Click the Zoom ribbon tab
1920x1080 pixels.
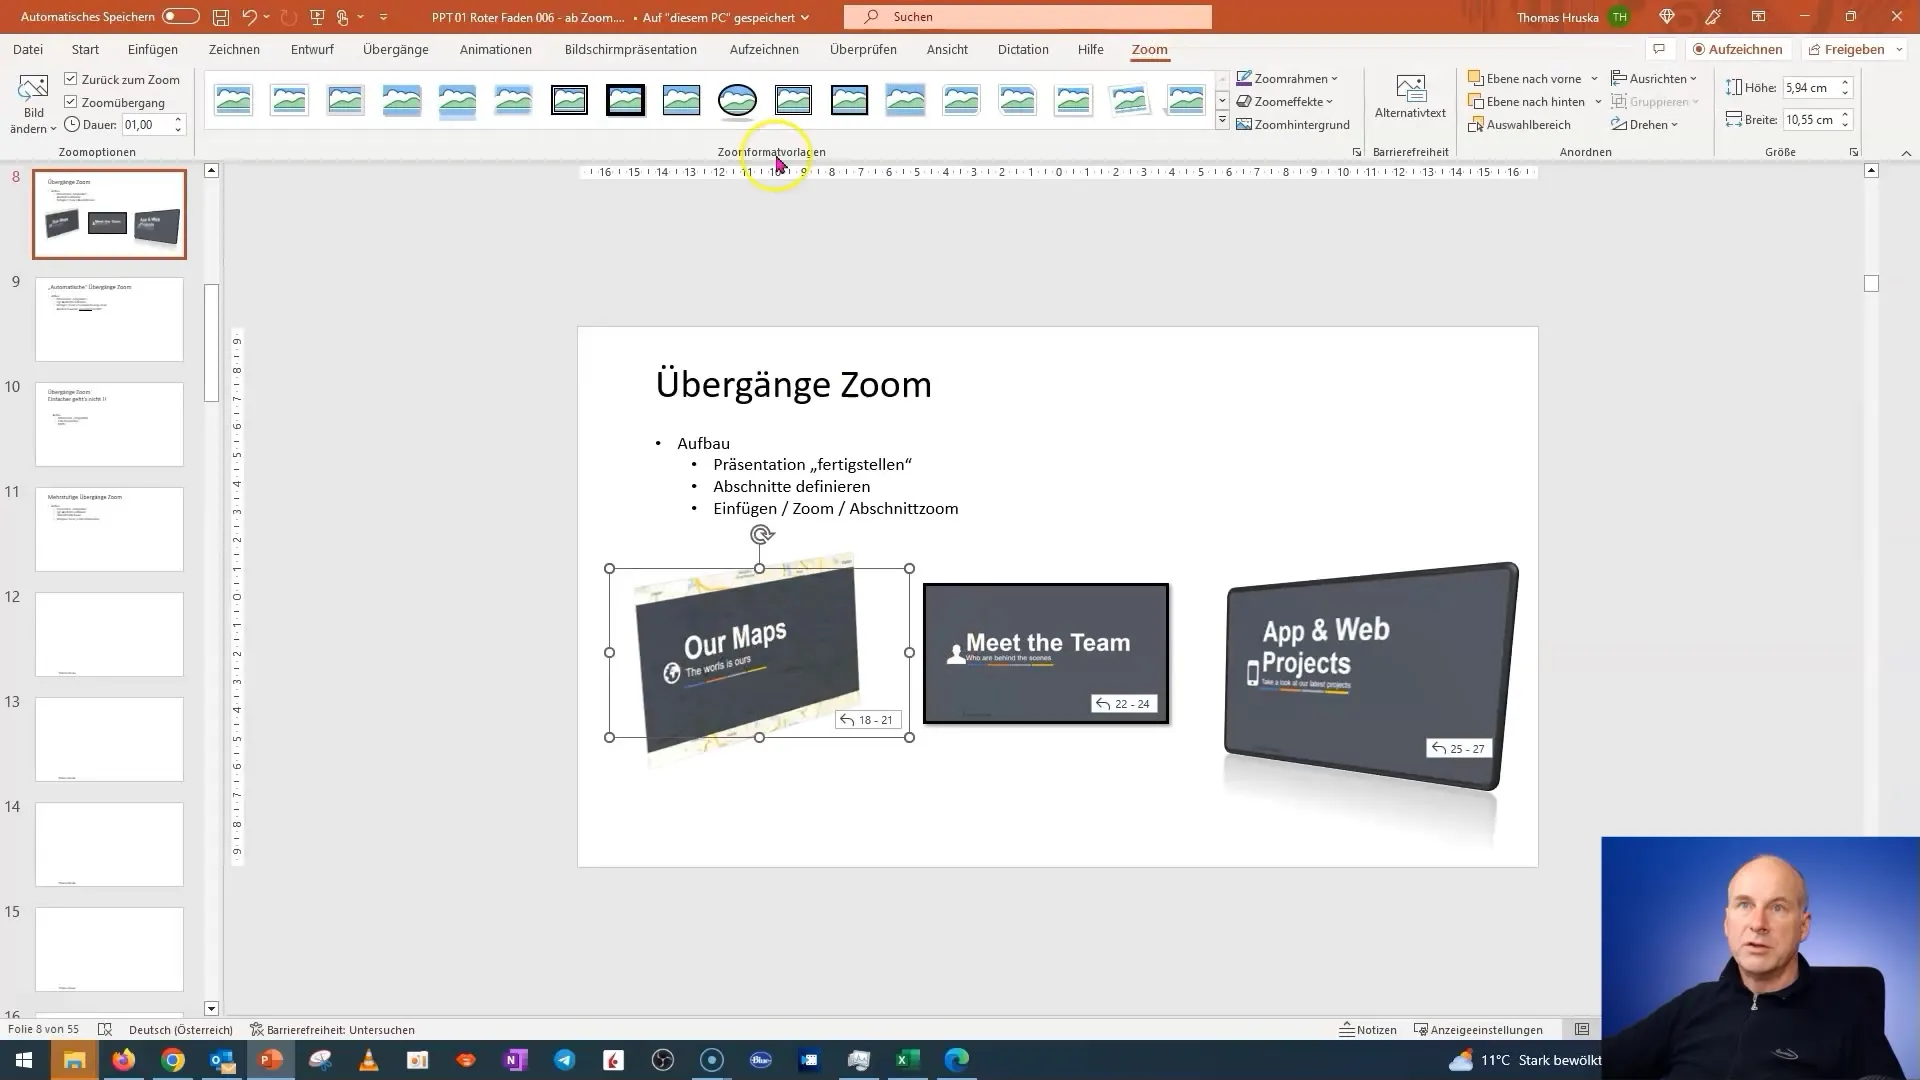tap(1151, 49)
